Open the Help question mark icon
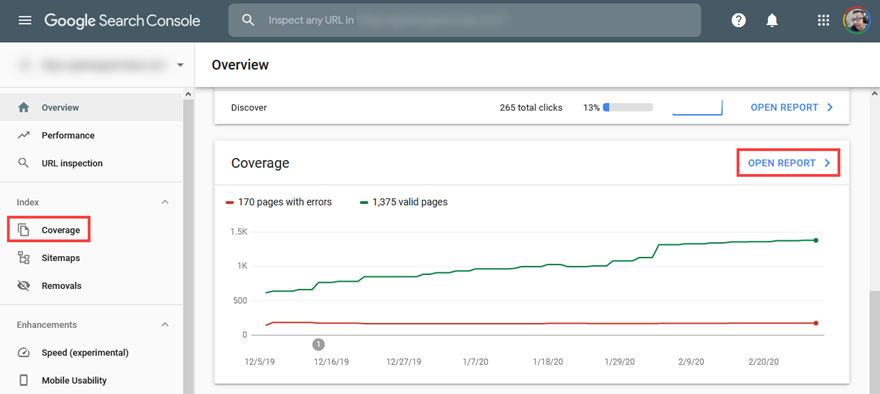The image size is (880, 394). point(739,21)
